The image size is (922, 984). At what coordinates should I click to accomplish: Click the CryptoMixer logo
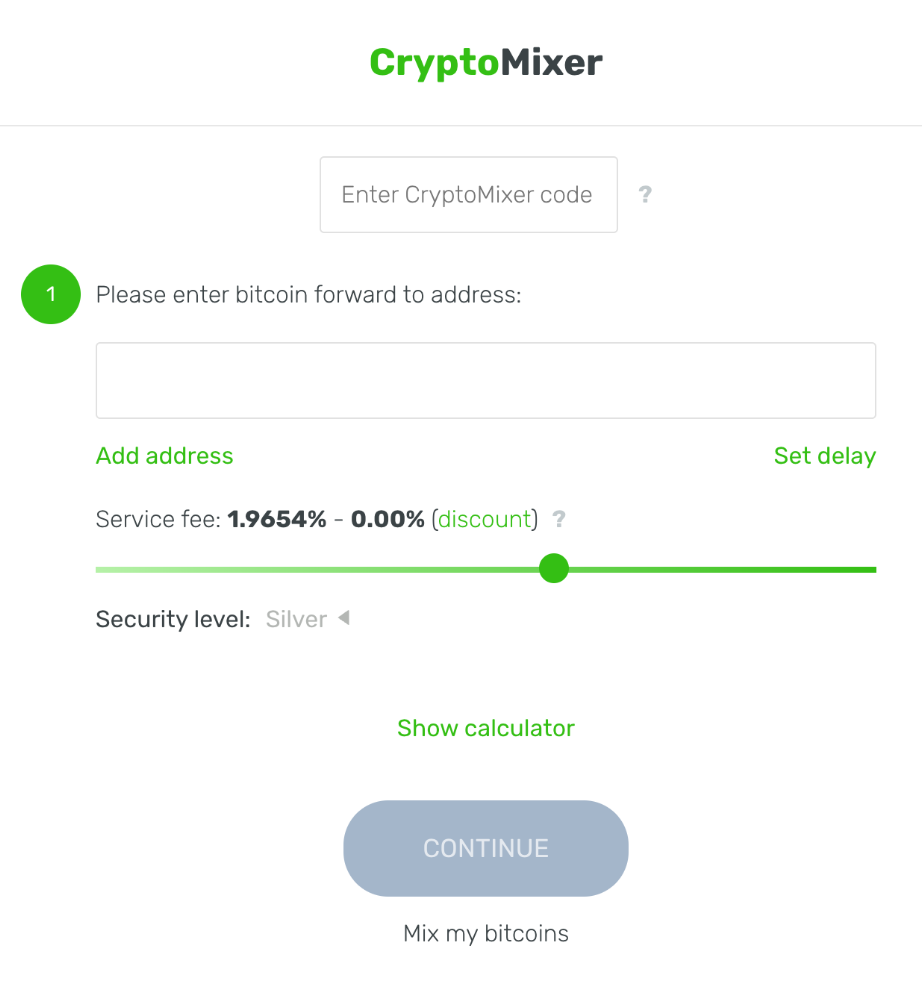coord(486,62)
